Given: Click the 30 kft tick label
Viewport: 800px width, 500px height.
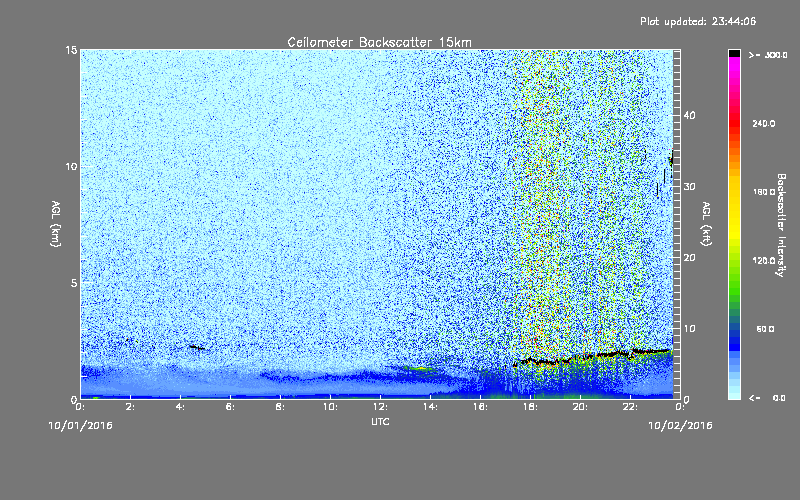Looking at the screenshot, I should pos(689,187).
